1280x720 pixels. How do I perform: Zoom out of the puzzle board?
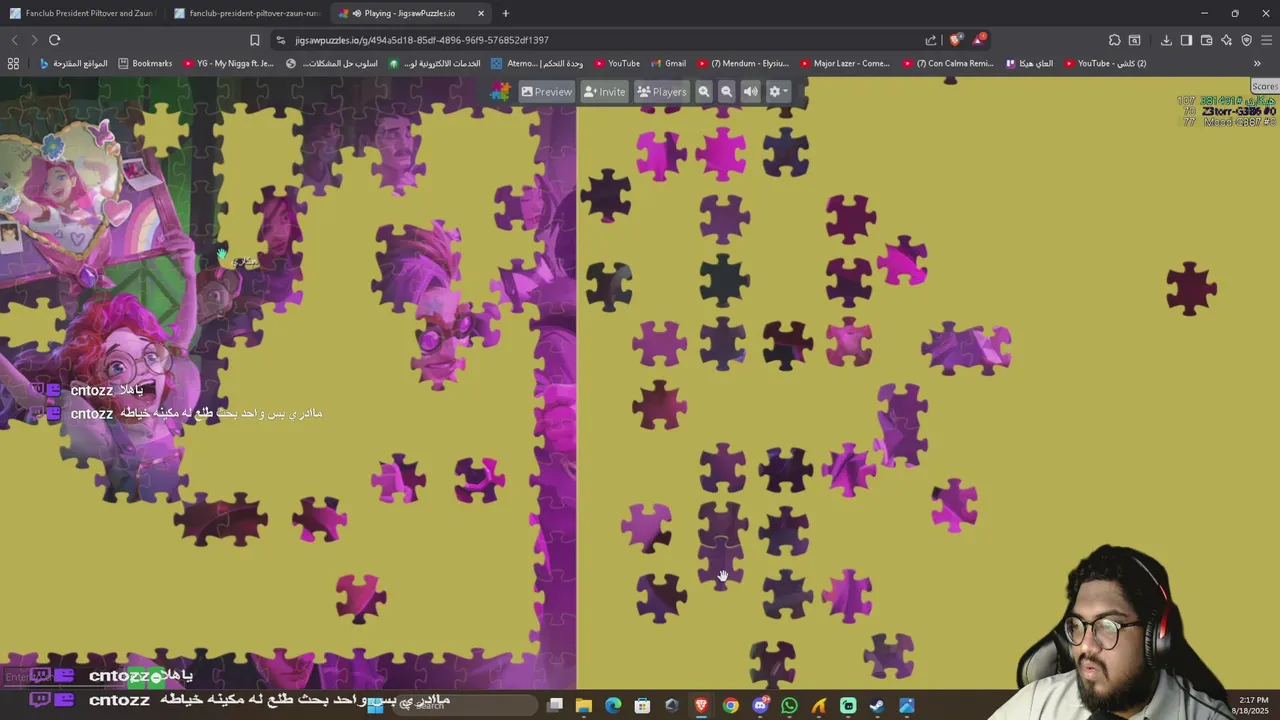[x=727, y=92]
